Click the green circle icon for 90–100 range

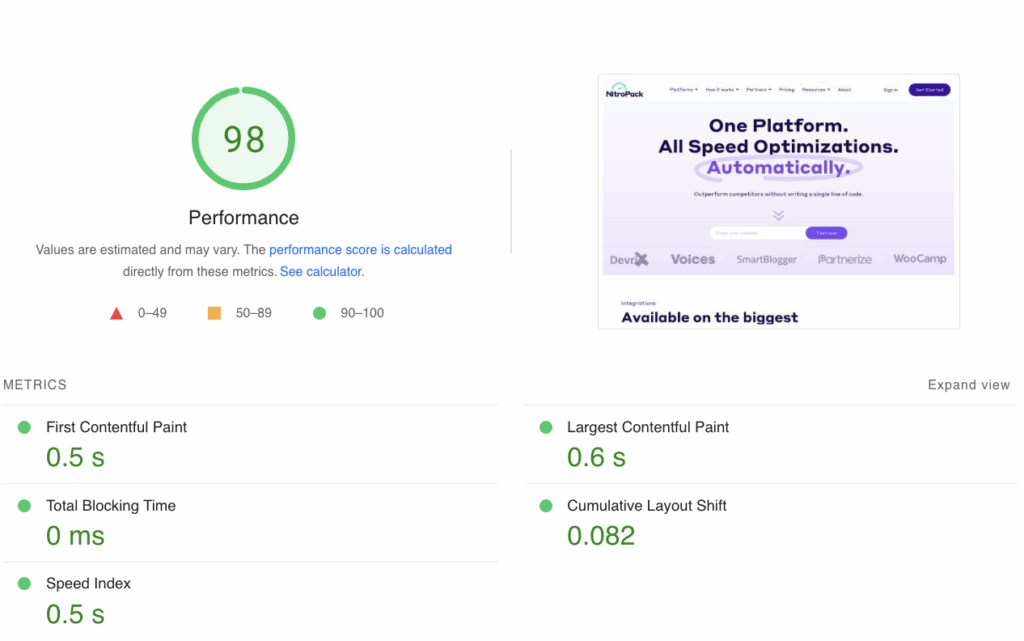(319, 312)
